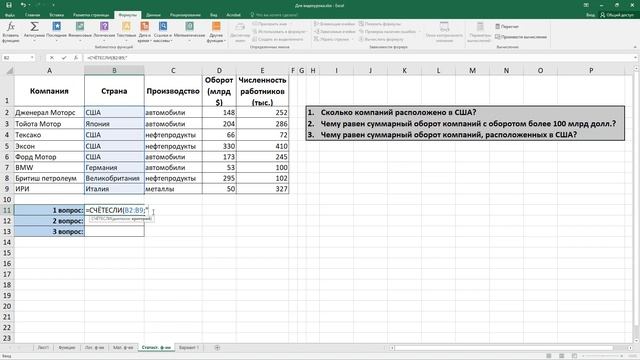
Task: Open the Лист1 sheet tab
Action: tap(43, 347)
